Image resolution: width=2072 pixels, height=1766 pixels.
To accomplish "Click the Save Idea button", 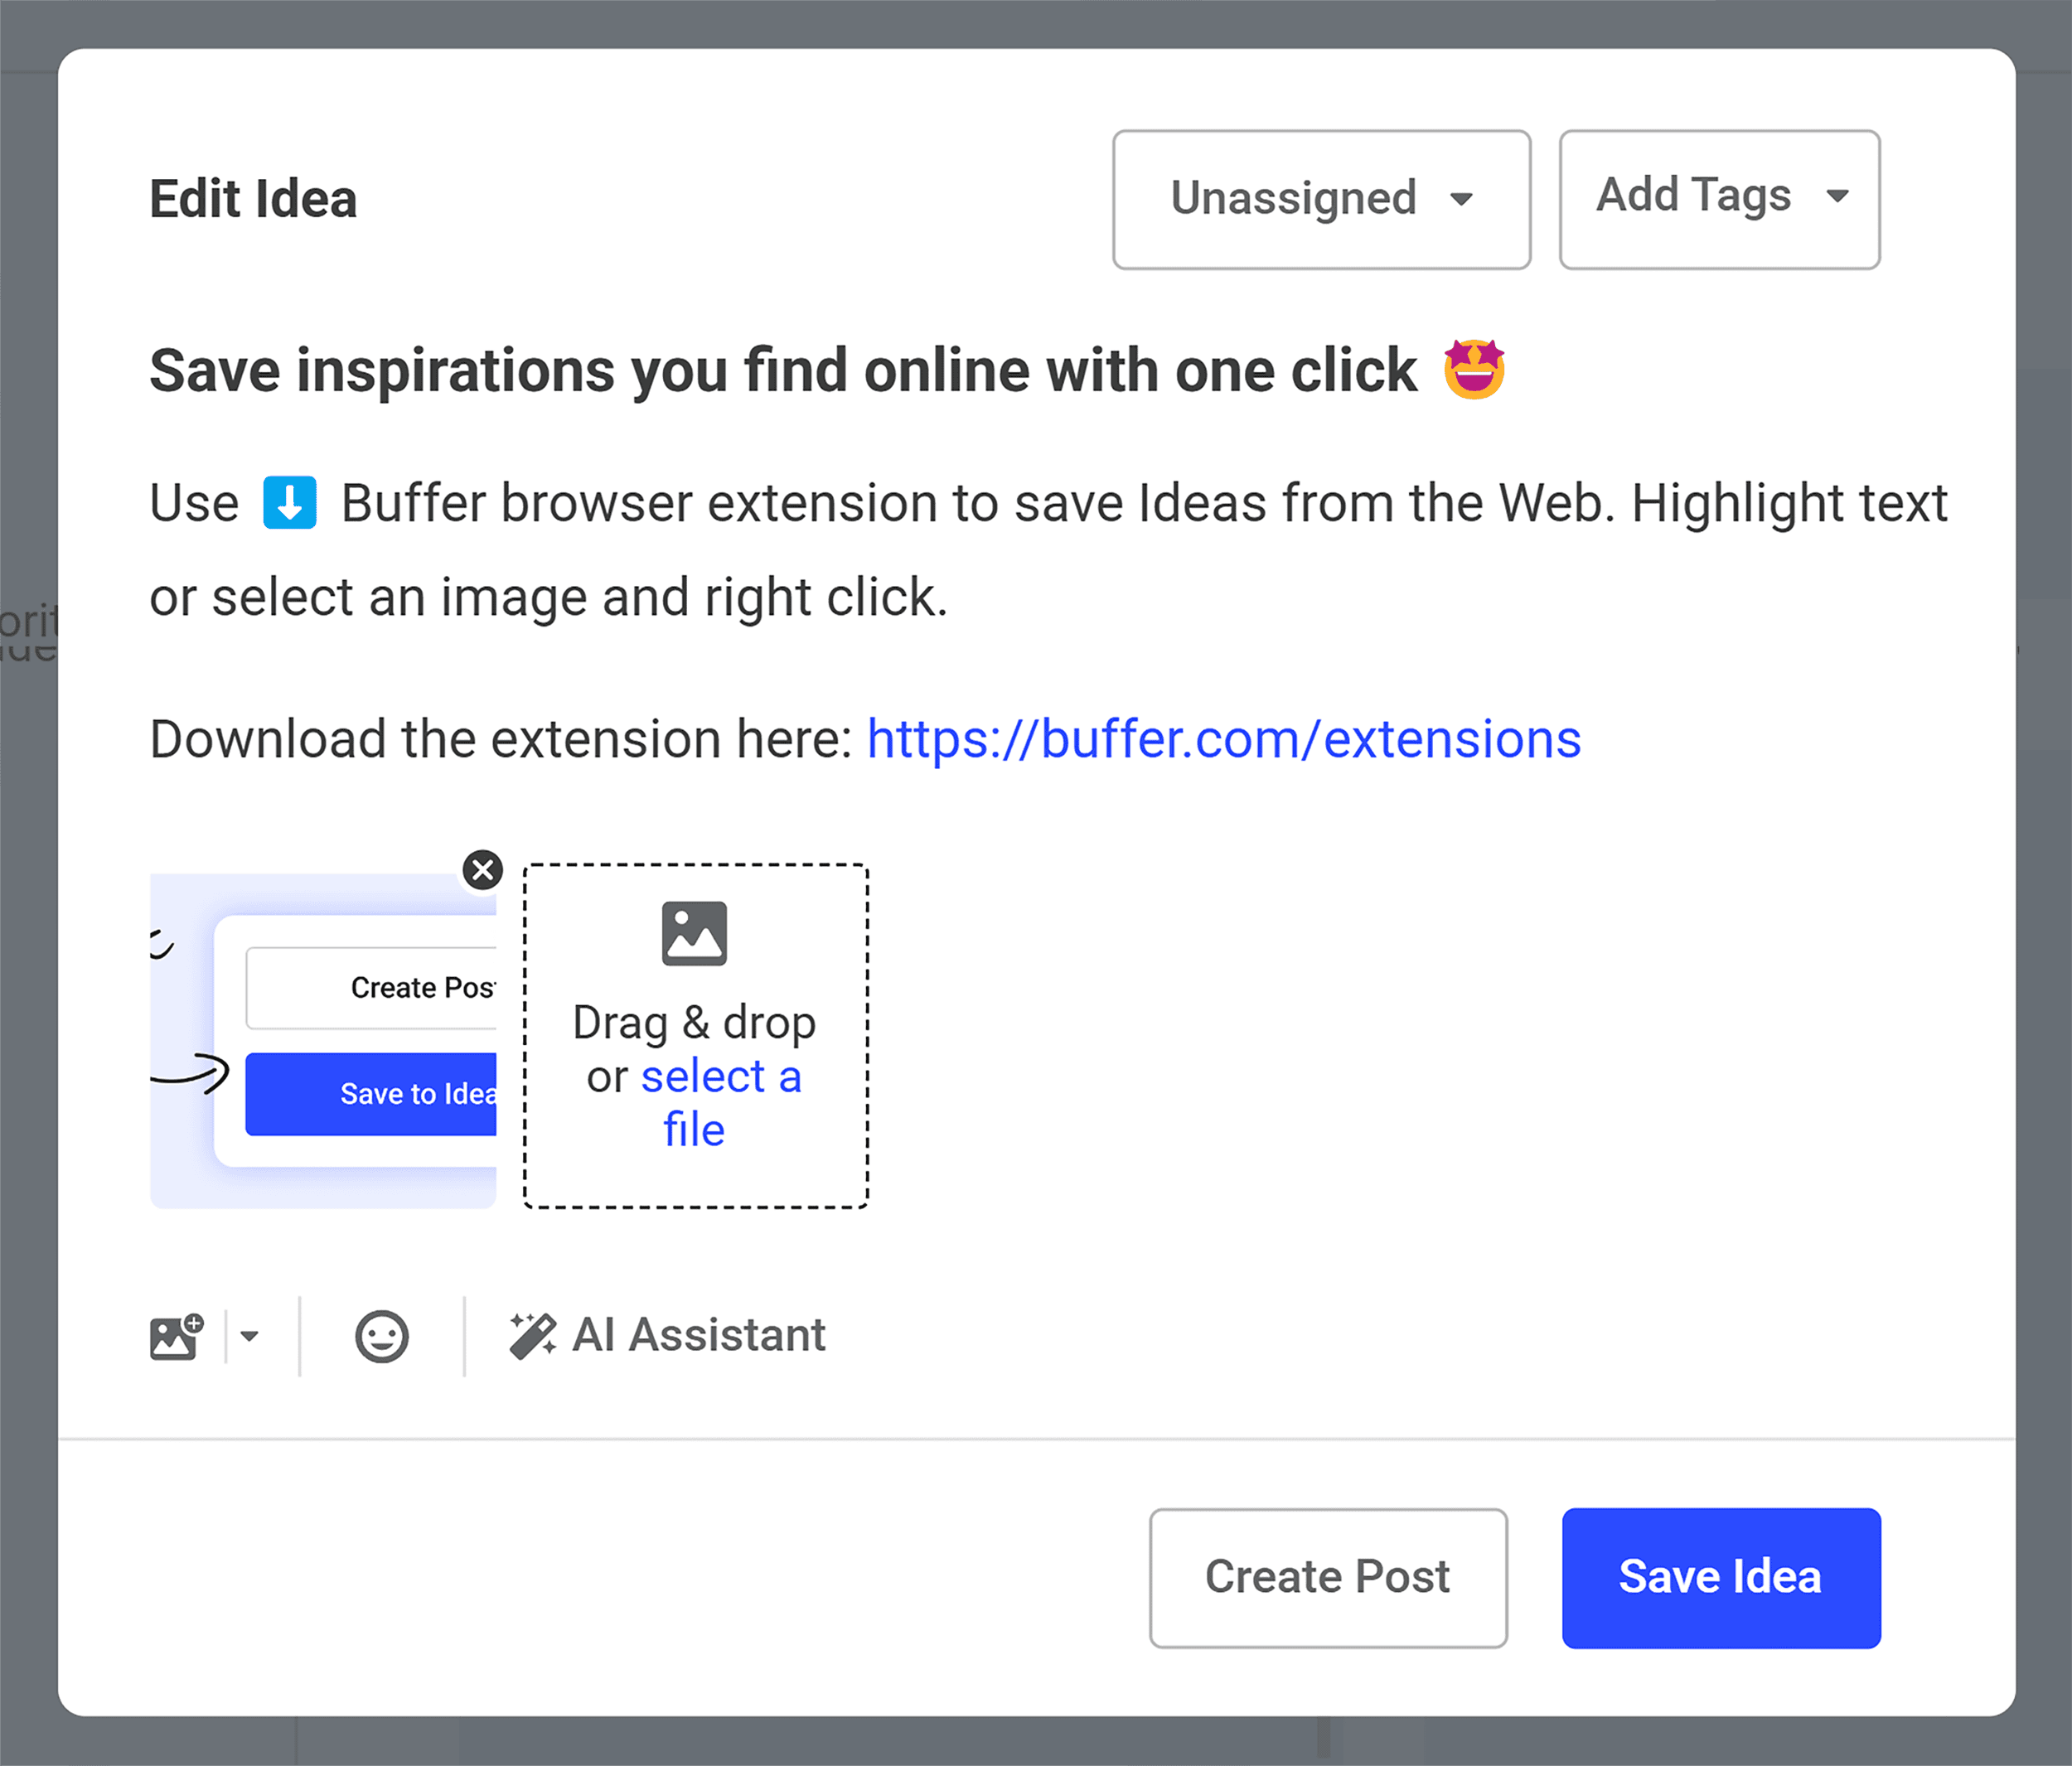I will tap(1720, 1577).
